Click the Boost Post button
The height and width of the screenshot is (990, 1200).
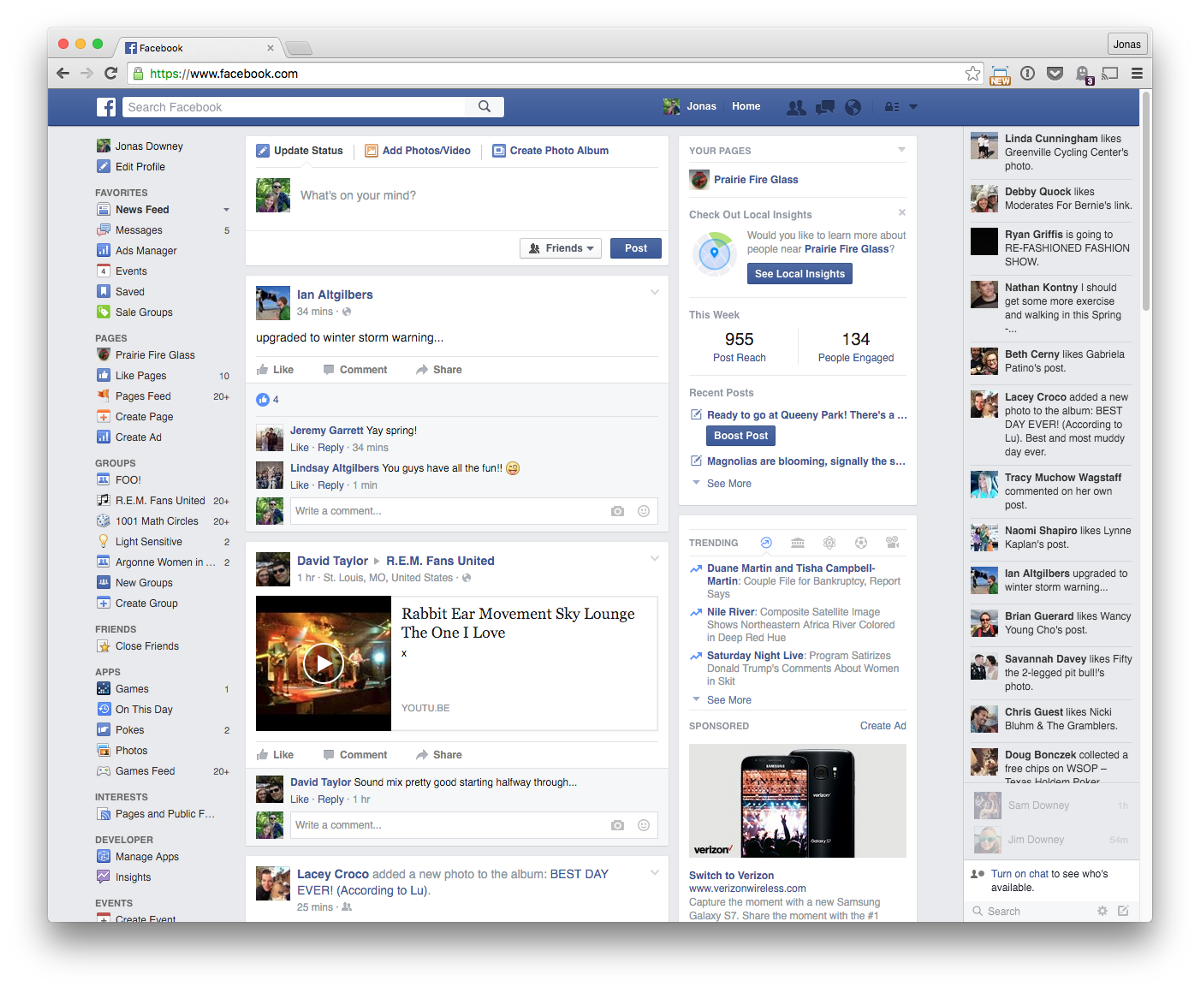741,436
